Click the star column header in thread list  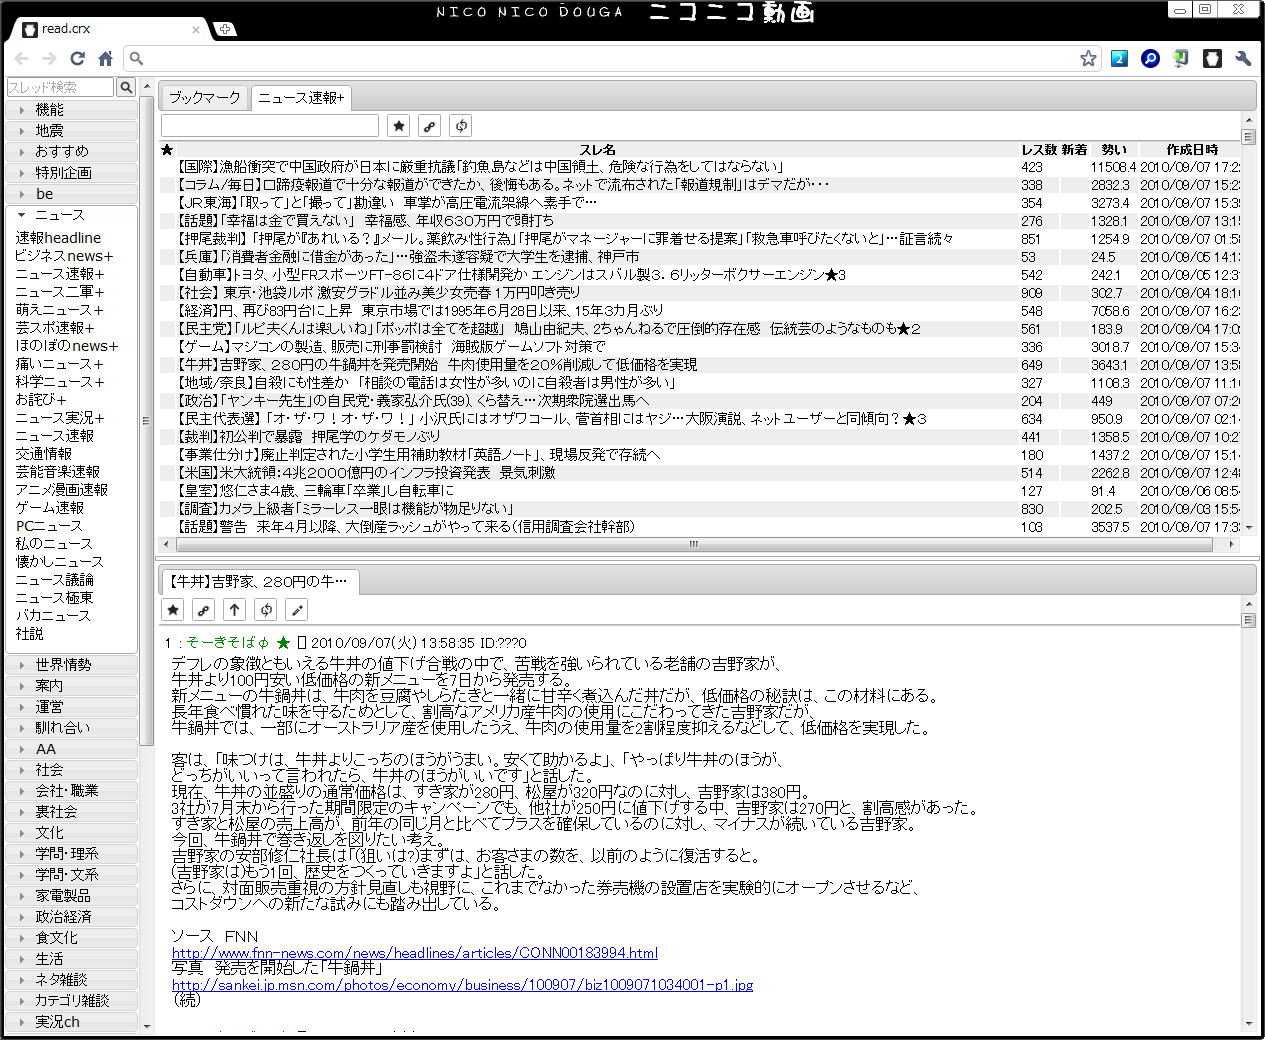tap(167, 150)
